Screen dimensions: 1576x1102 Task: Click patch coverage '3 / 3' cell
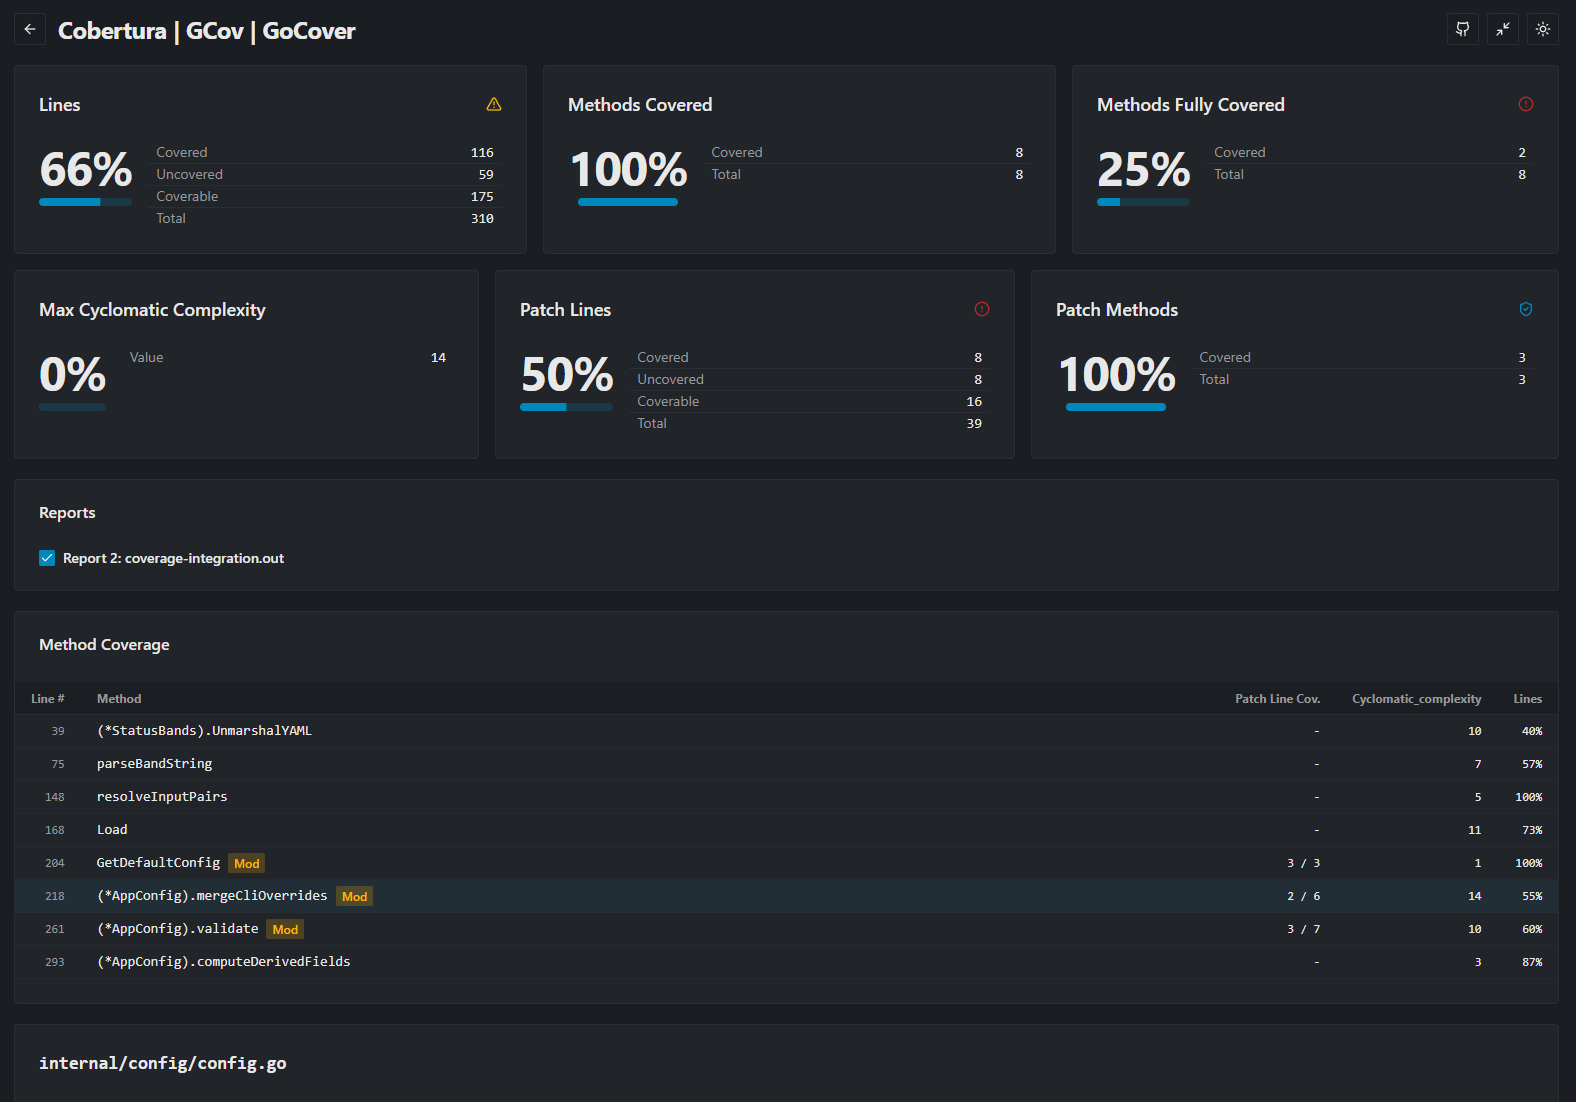point(1303,863)
